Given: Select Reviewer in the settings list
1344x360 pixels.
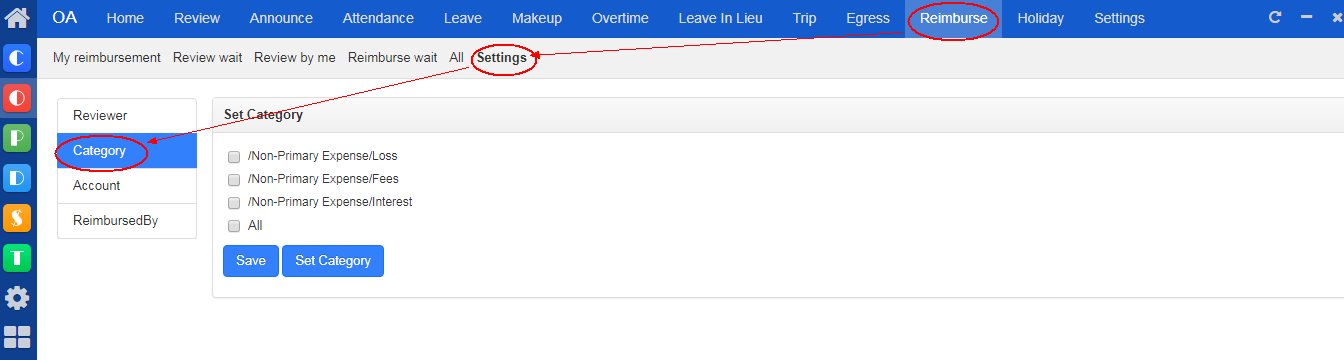Looking at the screenshot, I should pyautogui.click(x=127, y=116).
